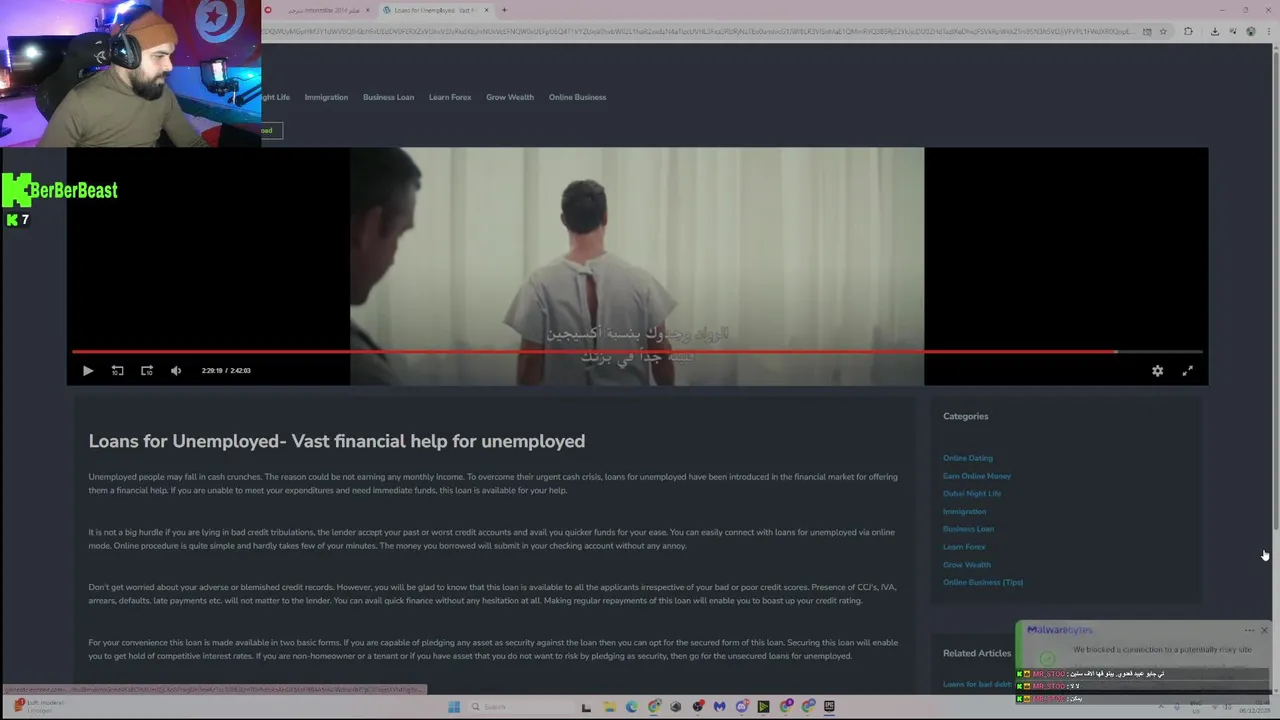Open Business Loan nav menu item
The width and height of the screenshot is (1280, 720).
pos(388,97)
